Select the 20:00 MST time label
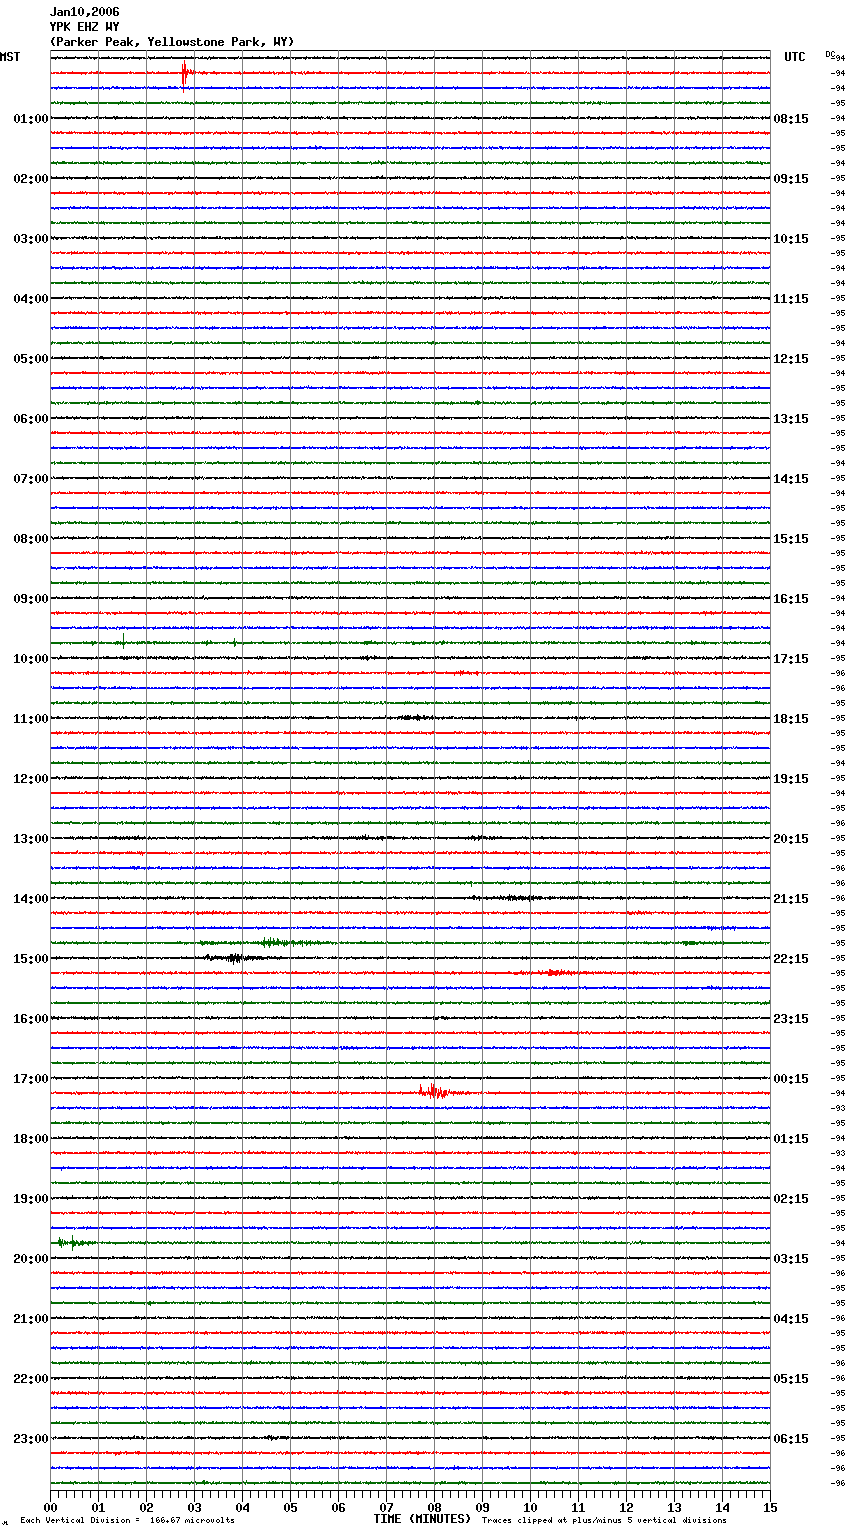 [31, 1259]
